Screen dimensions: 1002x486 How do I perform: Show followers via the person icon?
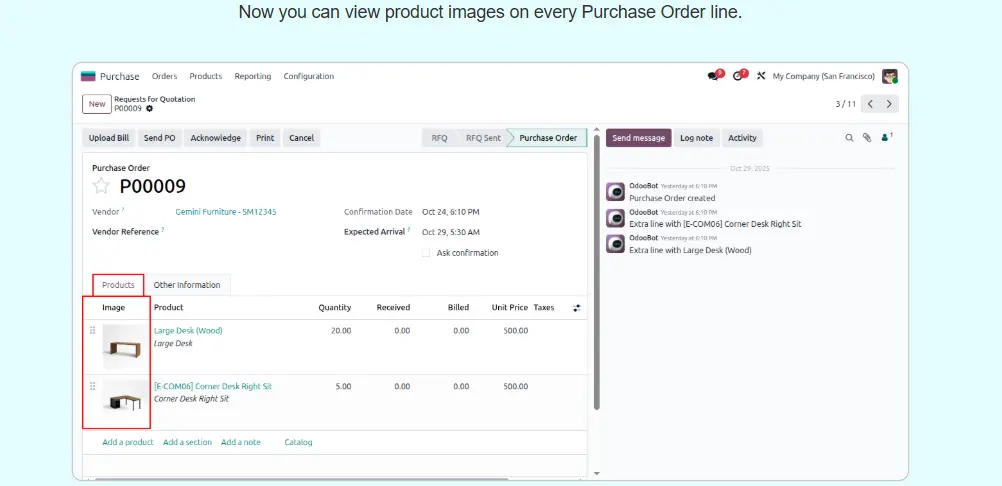click(885, 138)
